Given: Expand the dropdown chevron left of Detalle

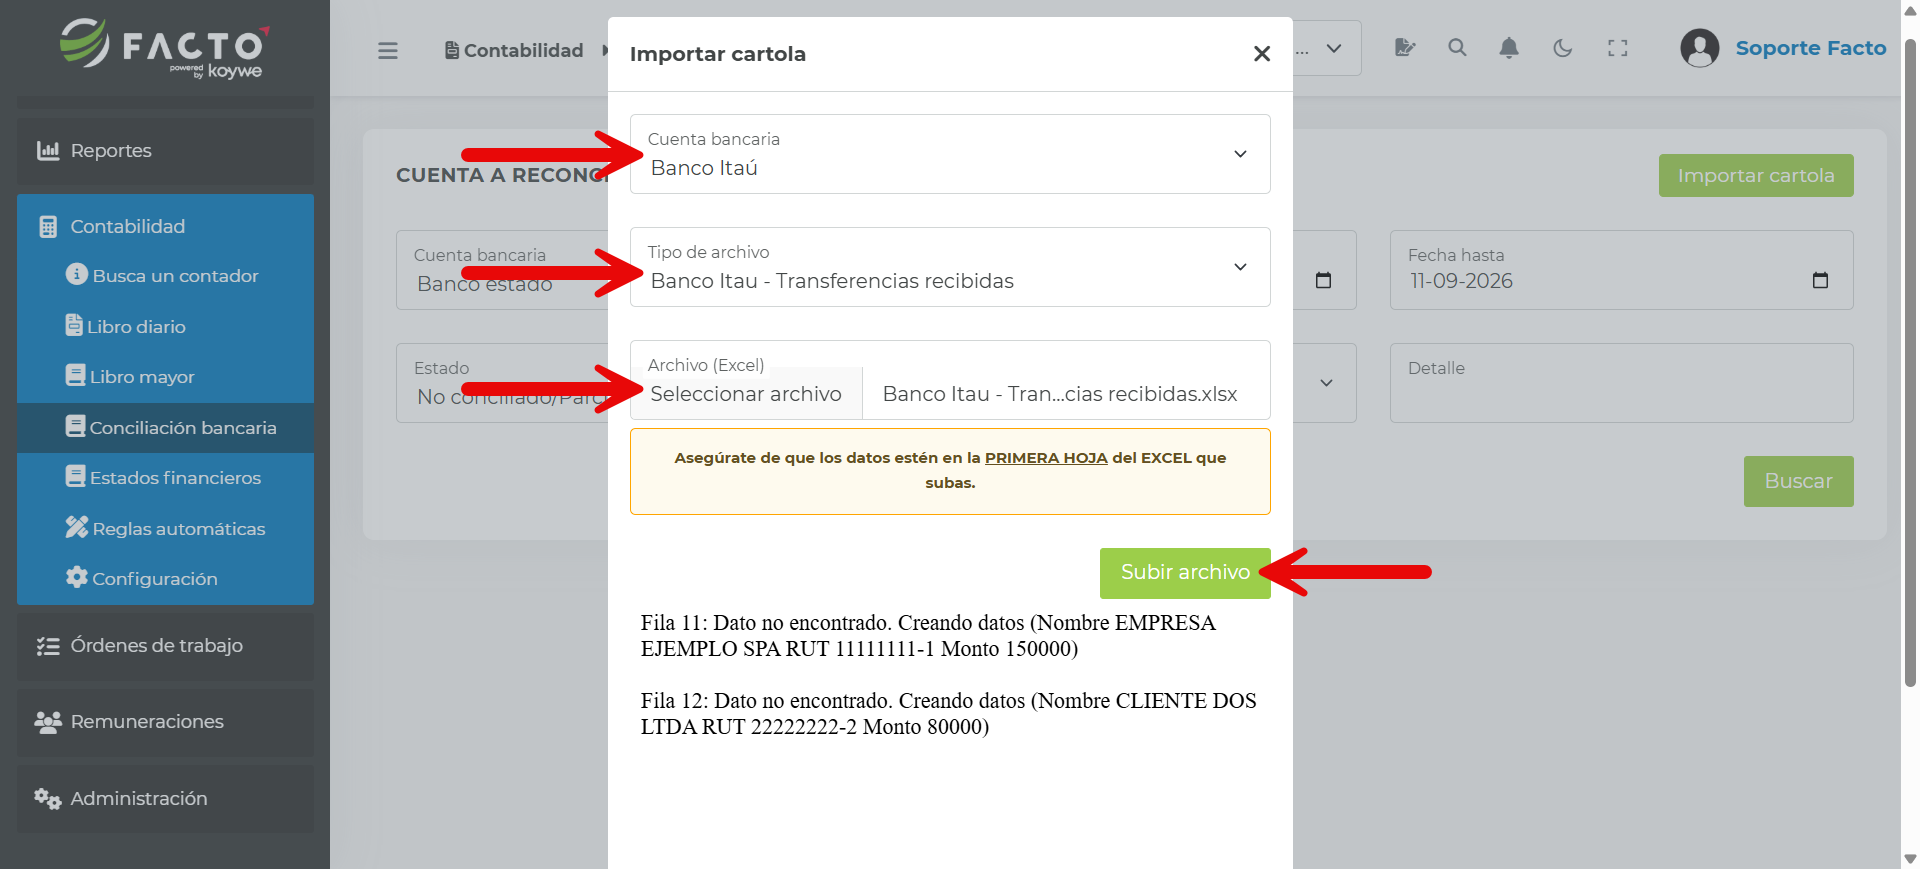Looking at the screenshot, I should point(1326,383).
